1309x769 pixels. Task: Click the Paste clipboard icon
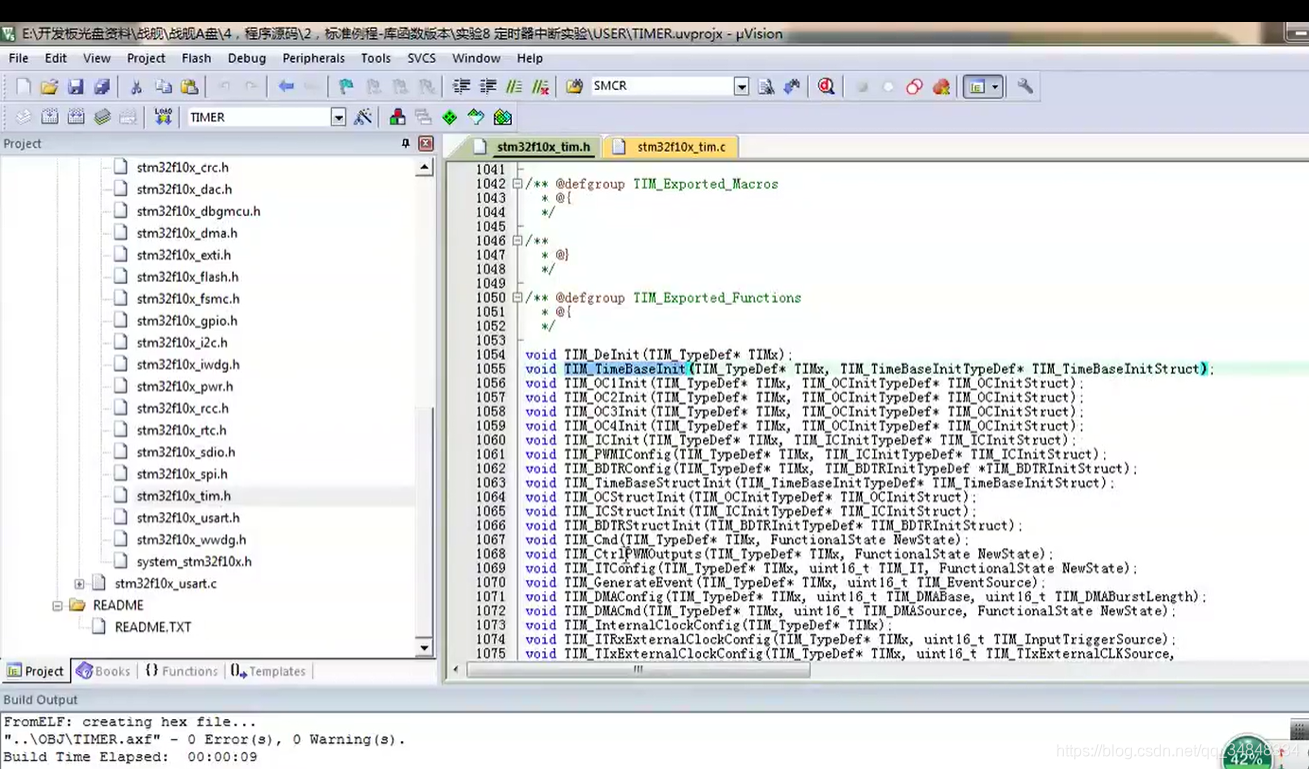click(x=189, y=87)
